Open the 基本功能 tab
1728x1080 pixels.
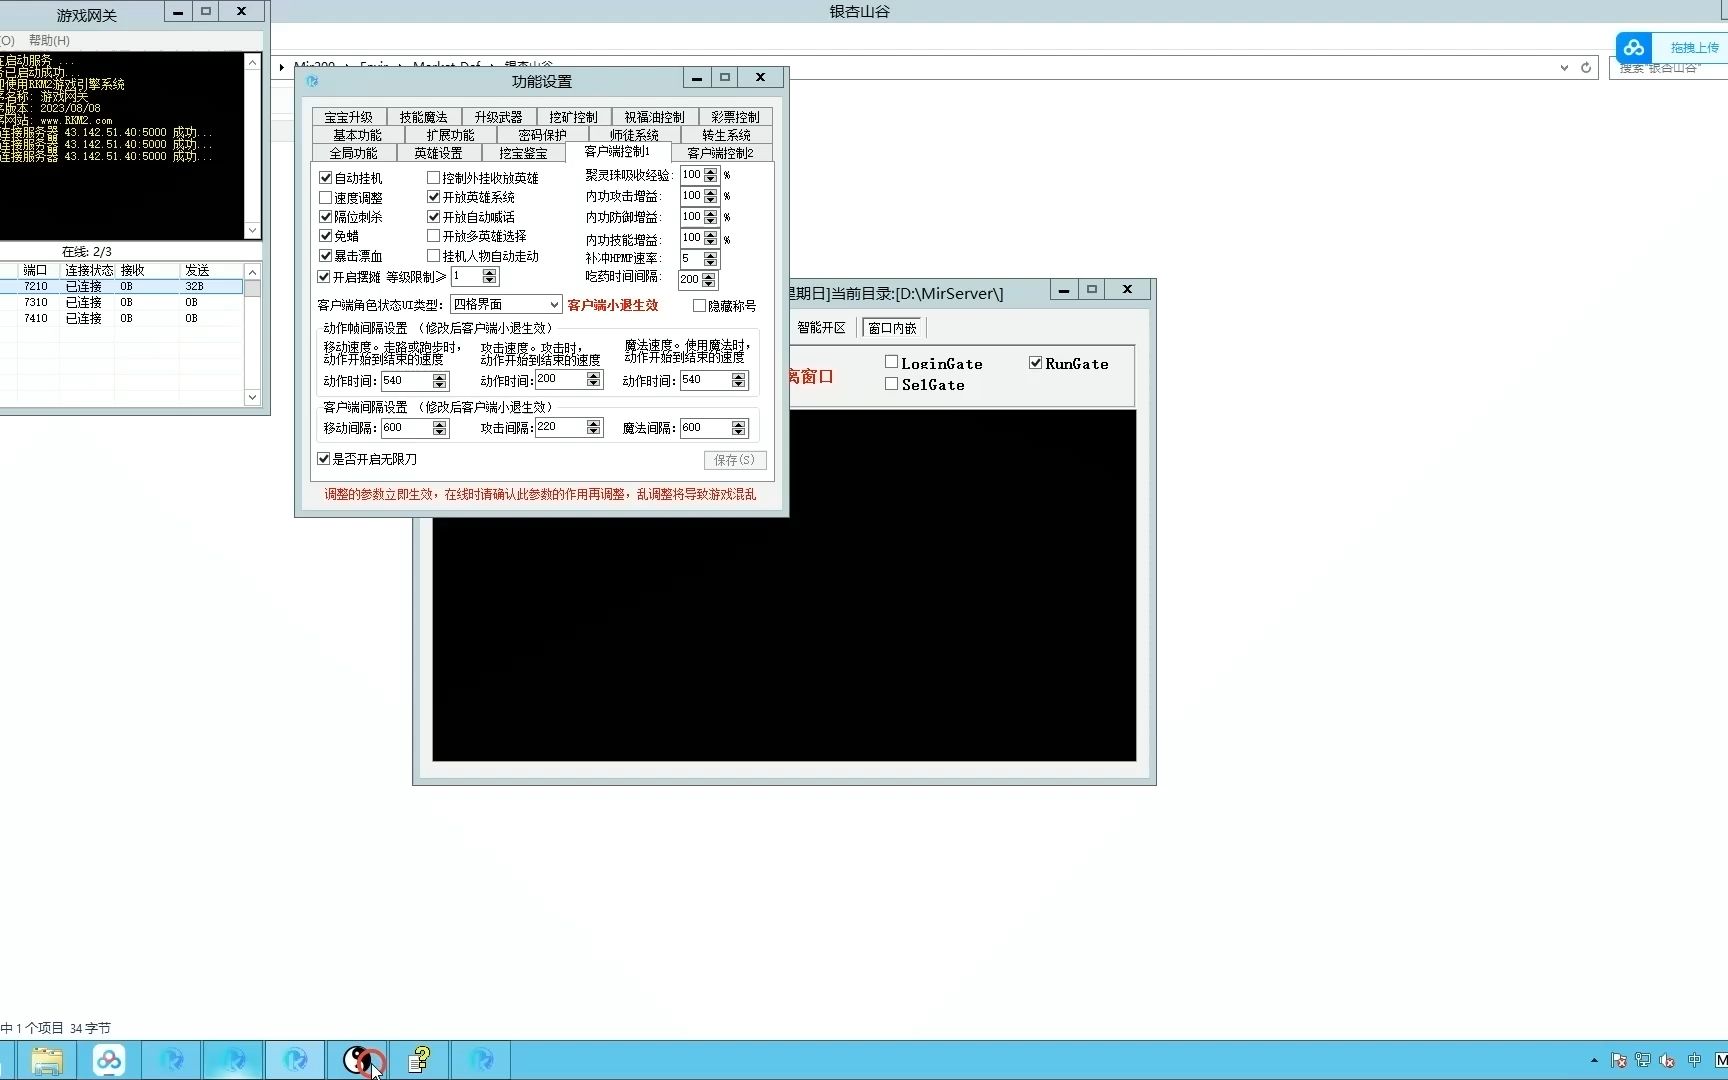click(358, 135)
